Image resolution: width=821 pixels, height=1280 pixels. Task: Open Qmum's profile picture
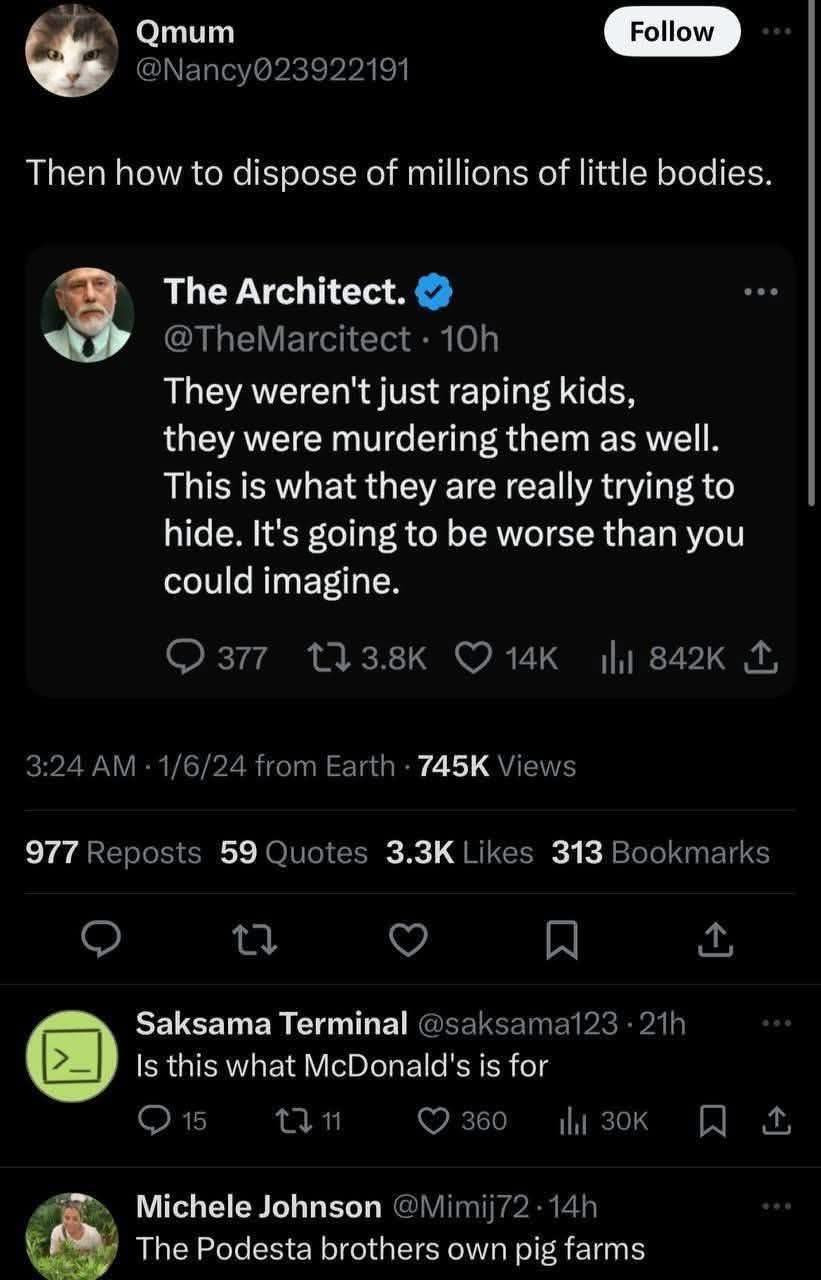pos(71,51)
